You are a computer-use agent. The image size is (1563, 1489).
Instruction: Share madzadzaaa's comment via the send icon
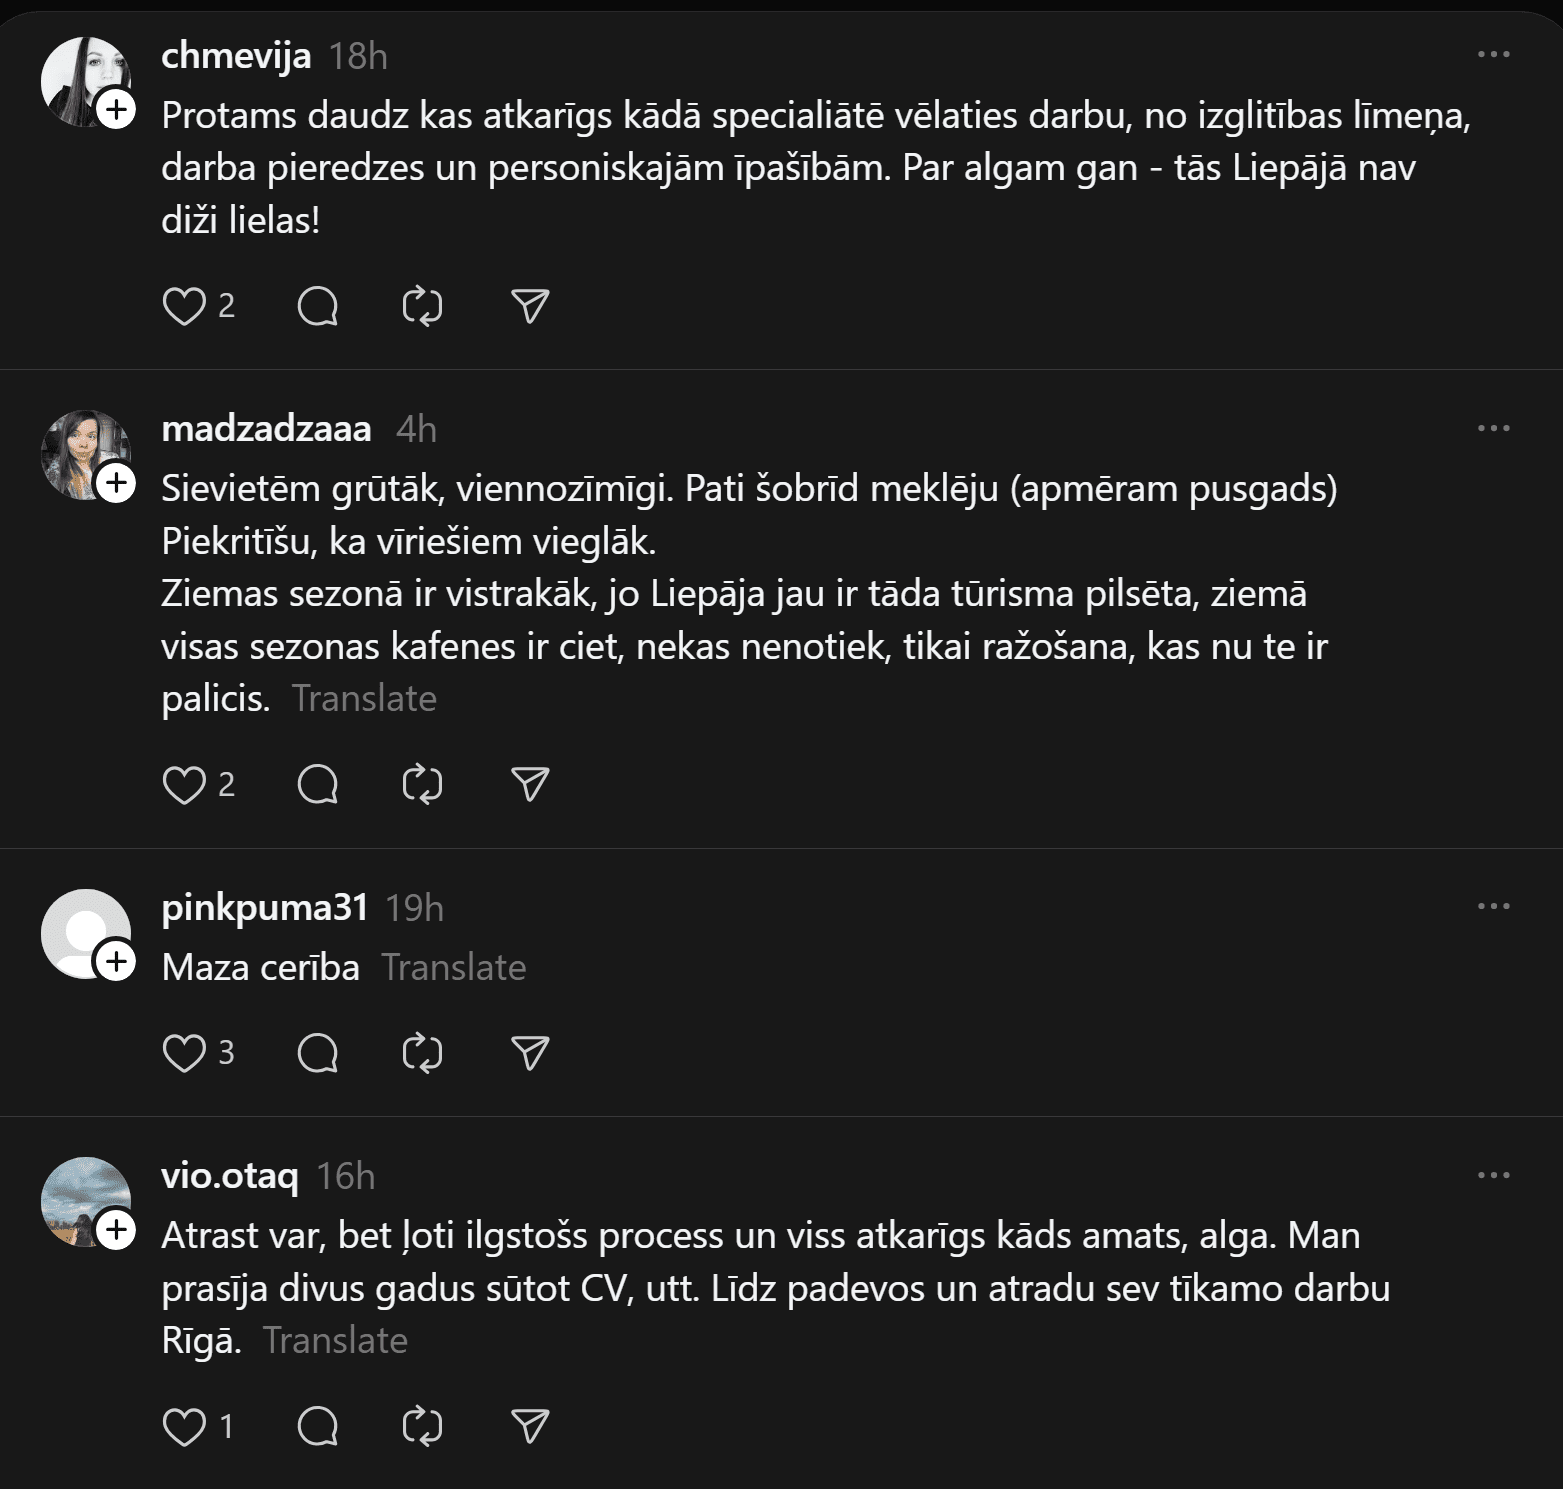coord(530,784)
